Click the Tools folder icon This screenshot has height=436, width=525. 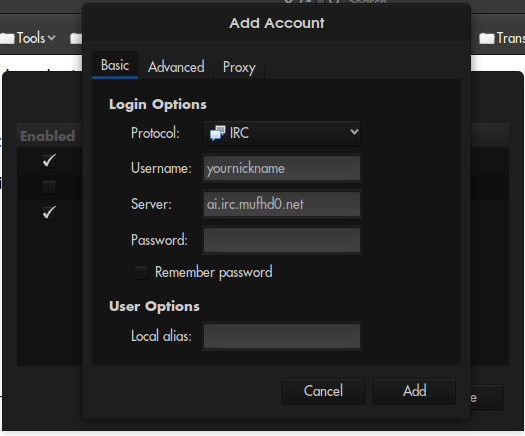(7, 38)
